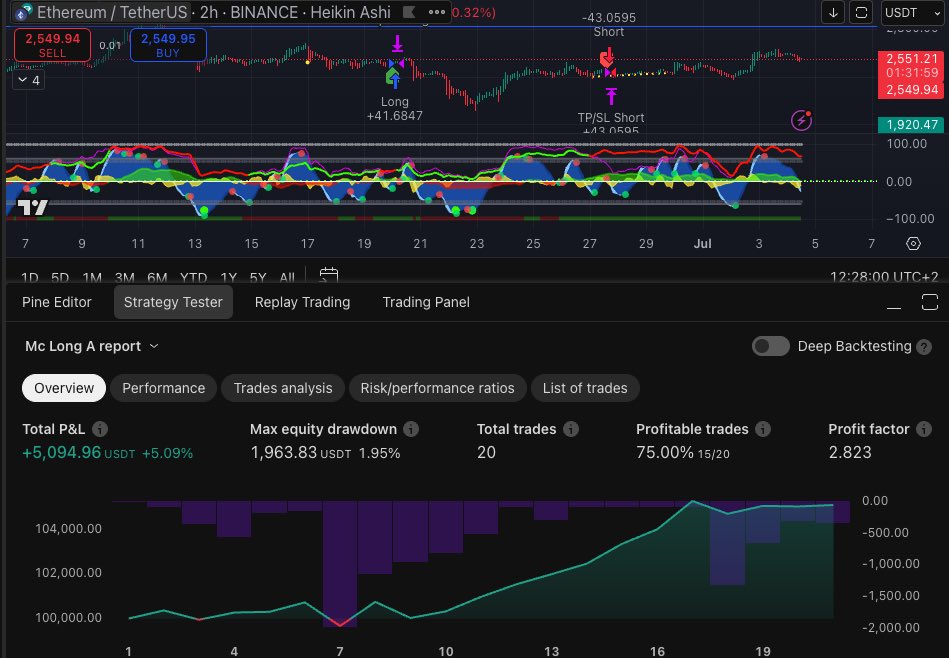Maximize the Strategy Tester panel
The height and width of the screenshot is (658, 949).
930,301
